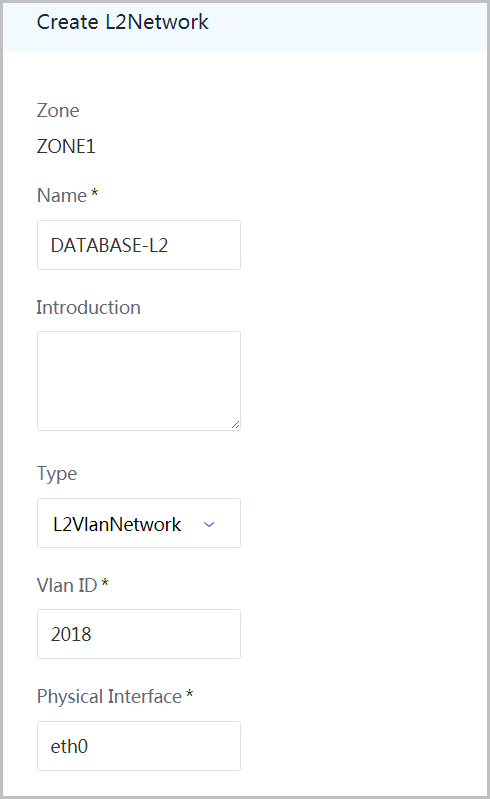Click the asterisk next to Name label
The width and height of the screenshot is (490, 799).
(x=94, y=193)
